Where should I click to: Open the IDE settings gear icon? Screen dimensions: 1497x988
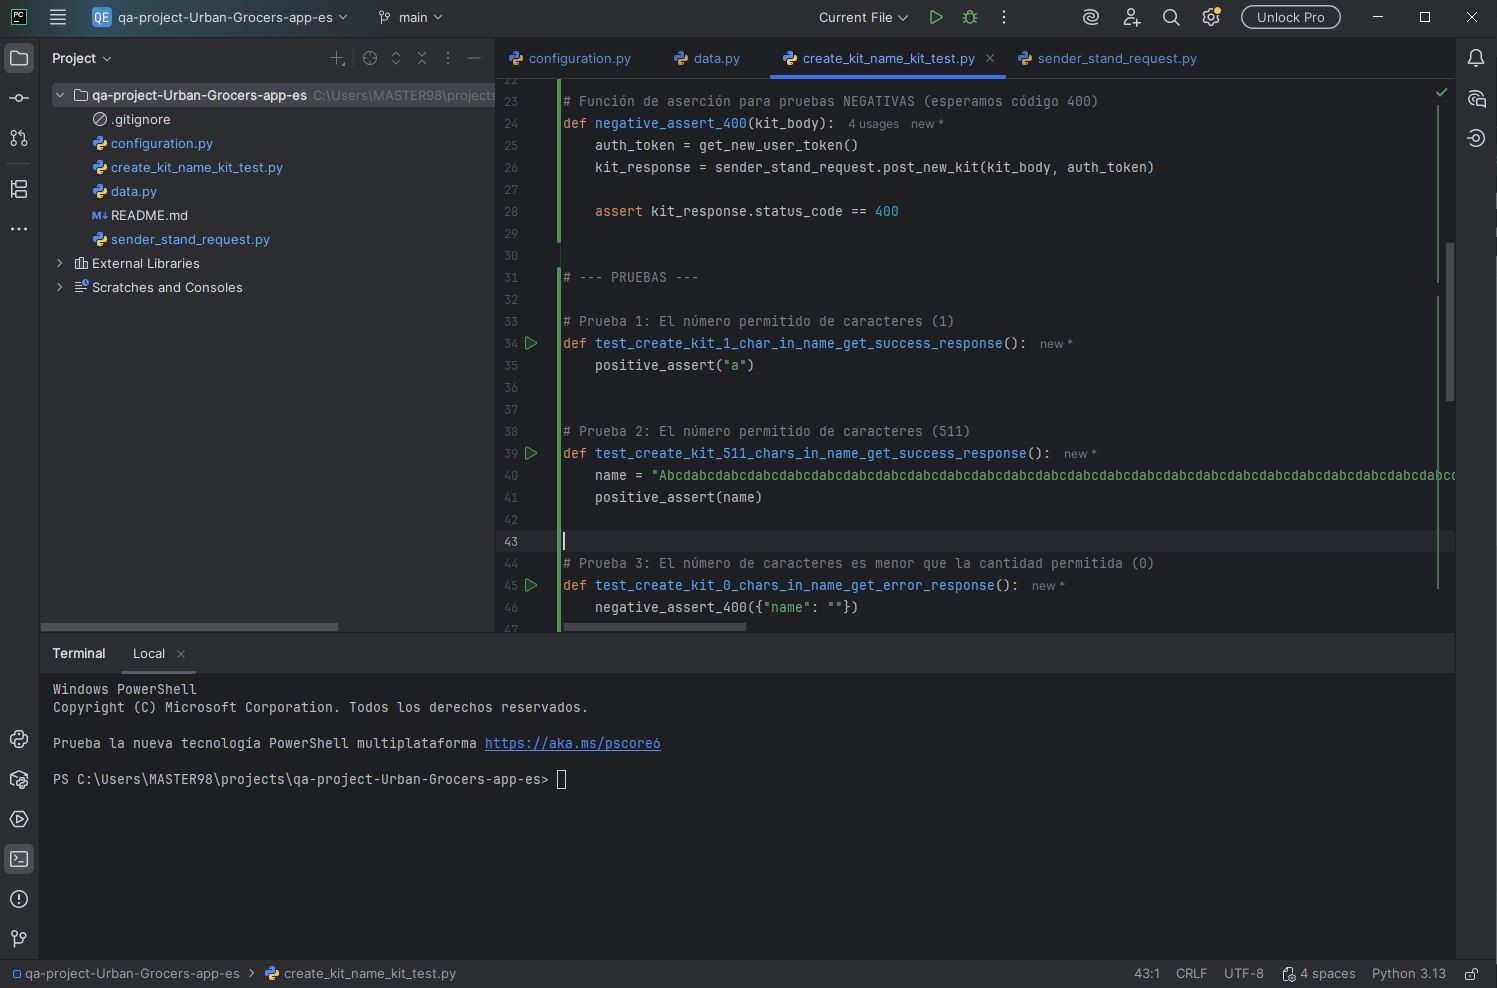click(1211, 17)
